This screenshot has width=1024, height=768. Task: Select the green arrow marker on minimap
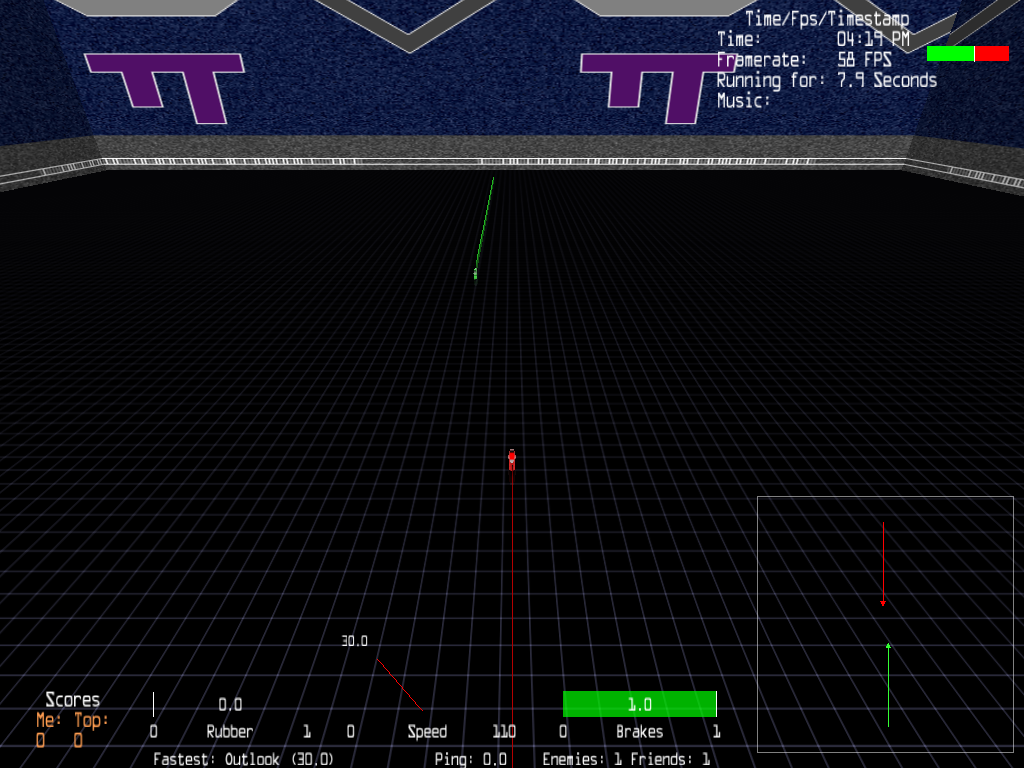click(x=888, y=647)
